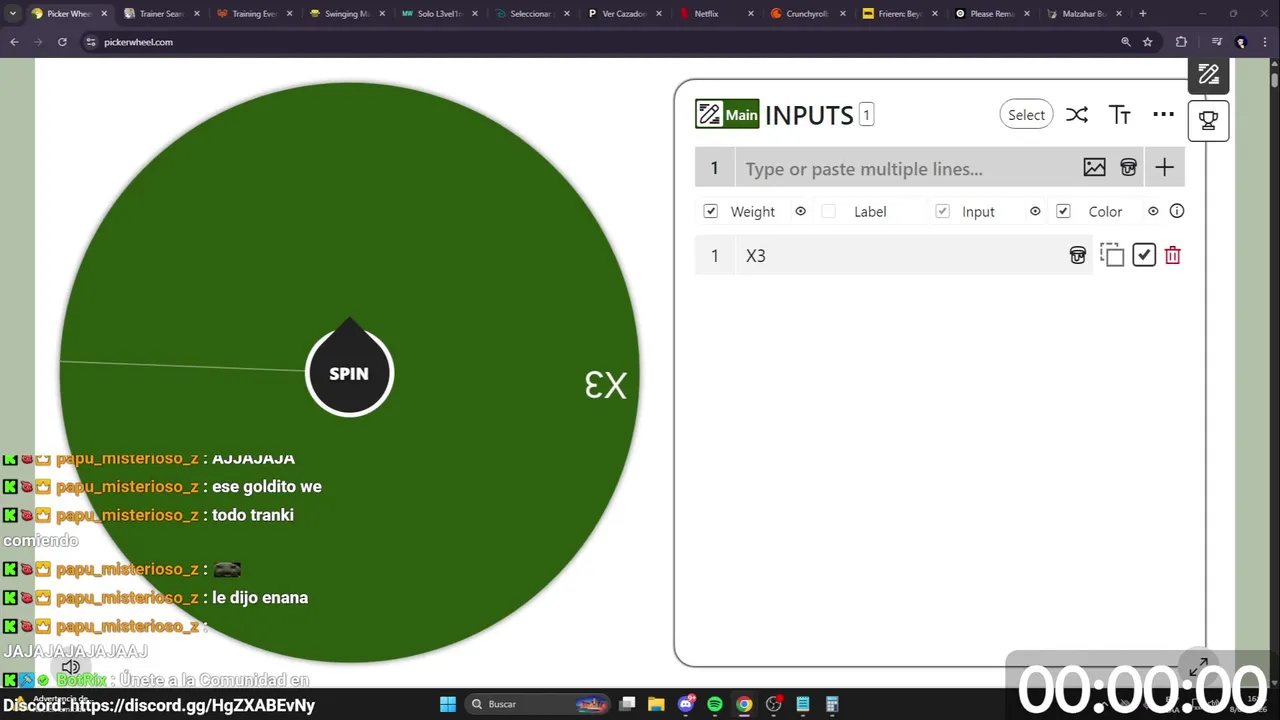Open the tab search dropdown arrow
Screen dimensions: 1280x720
[12, 14]
